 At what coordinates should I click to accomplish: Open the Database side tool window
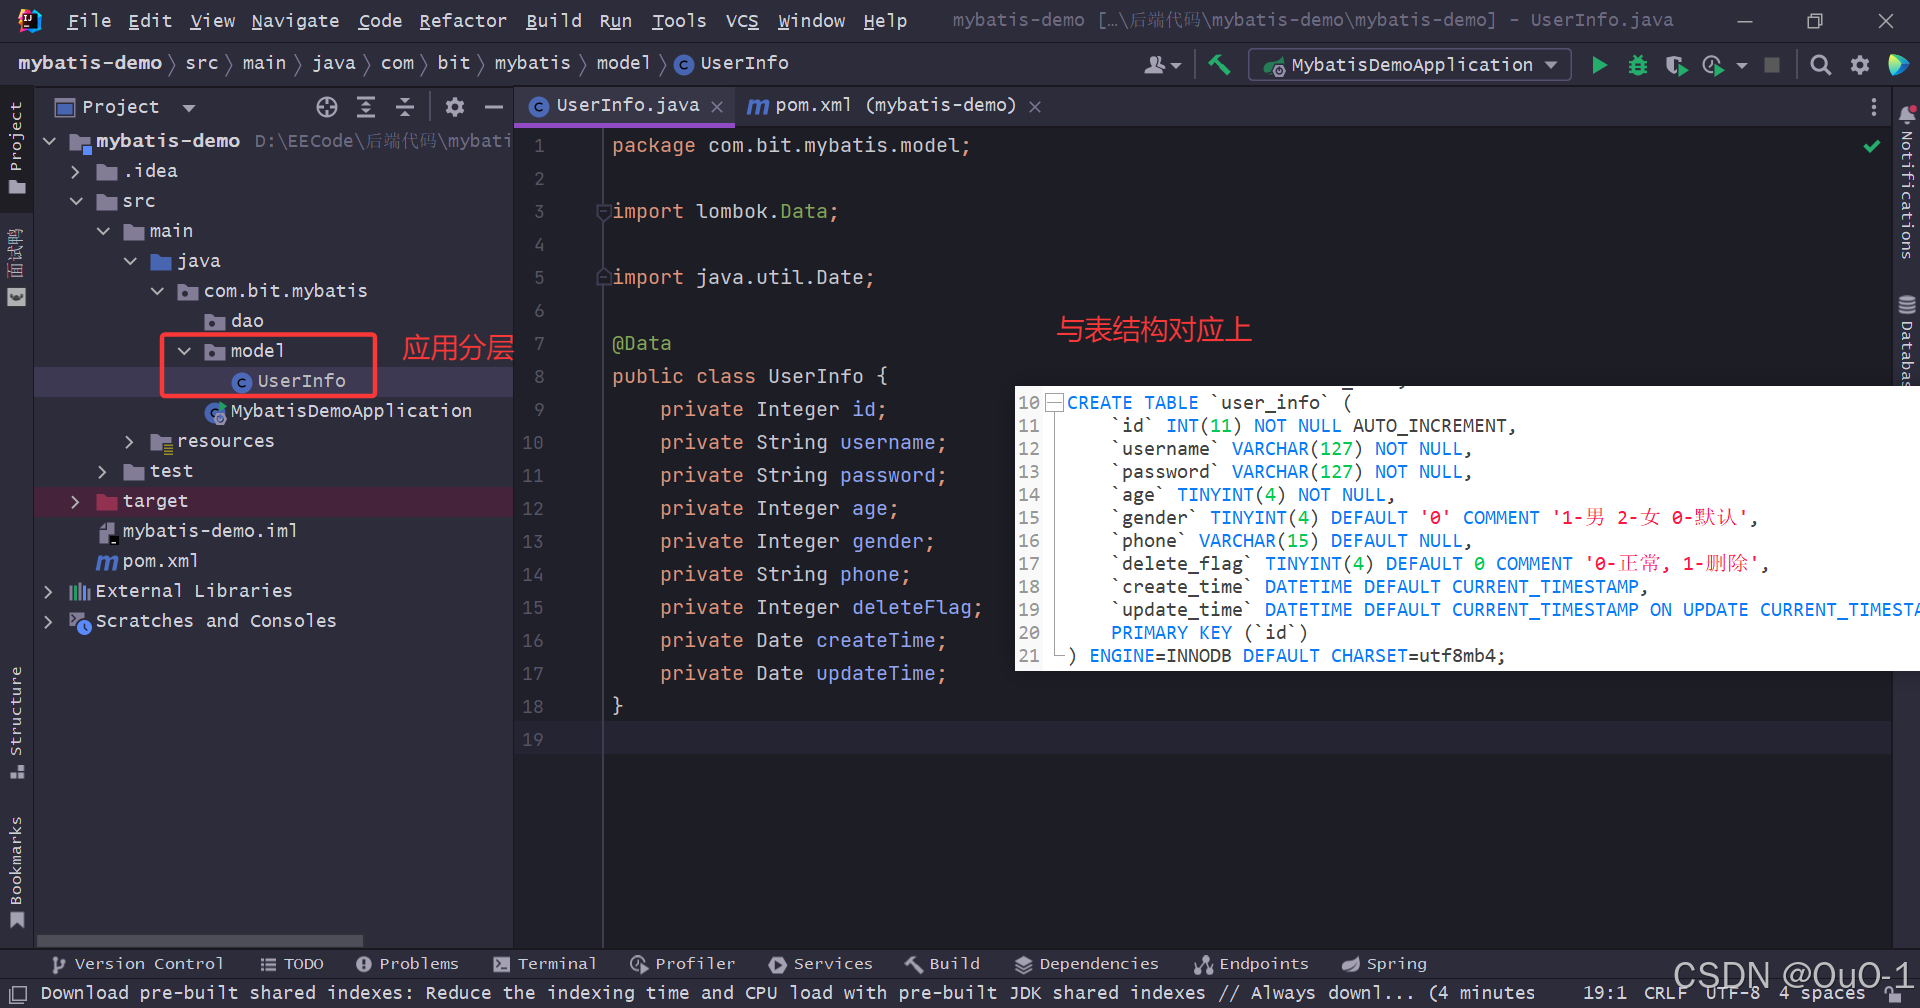(1907, 340)
